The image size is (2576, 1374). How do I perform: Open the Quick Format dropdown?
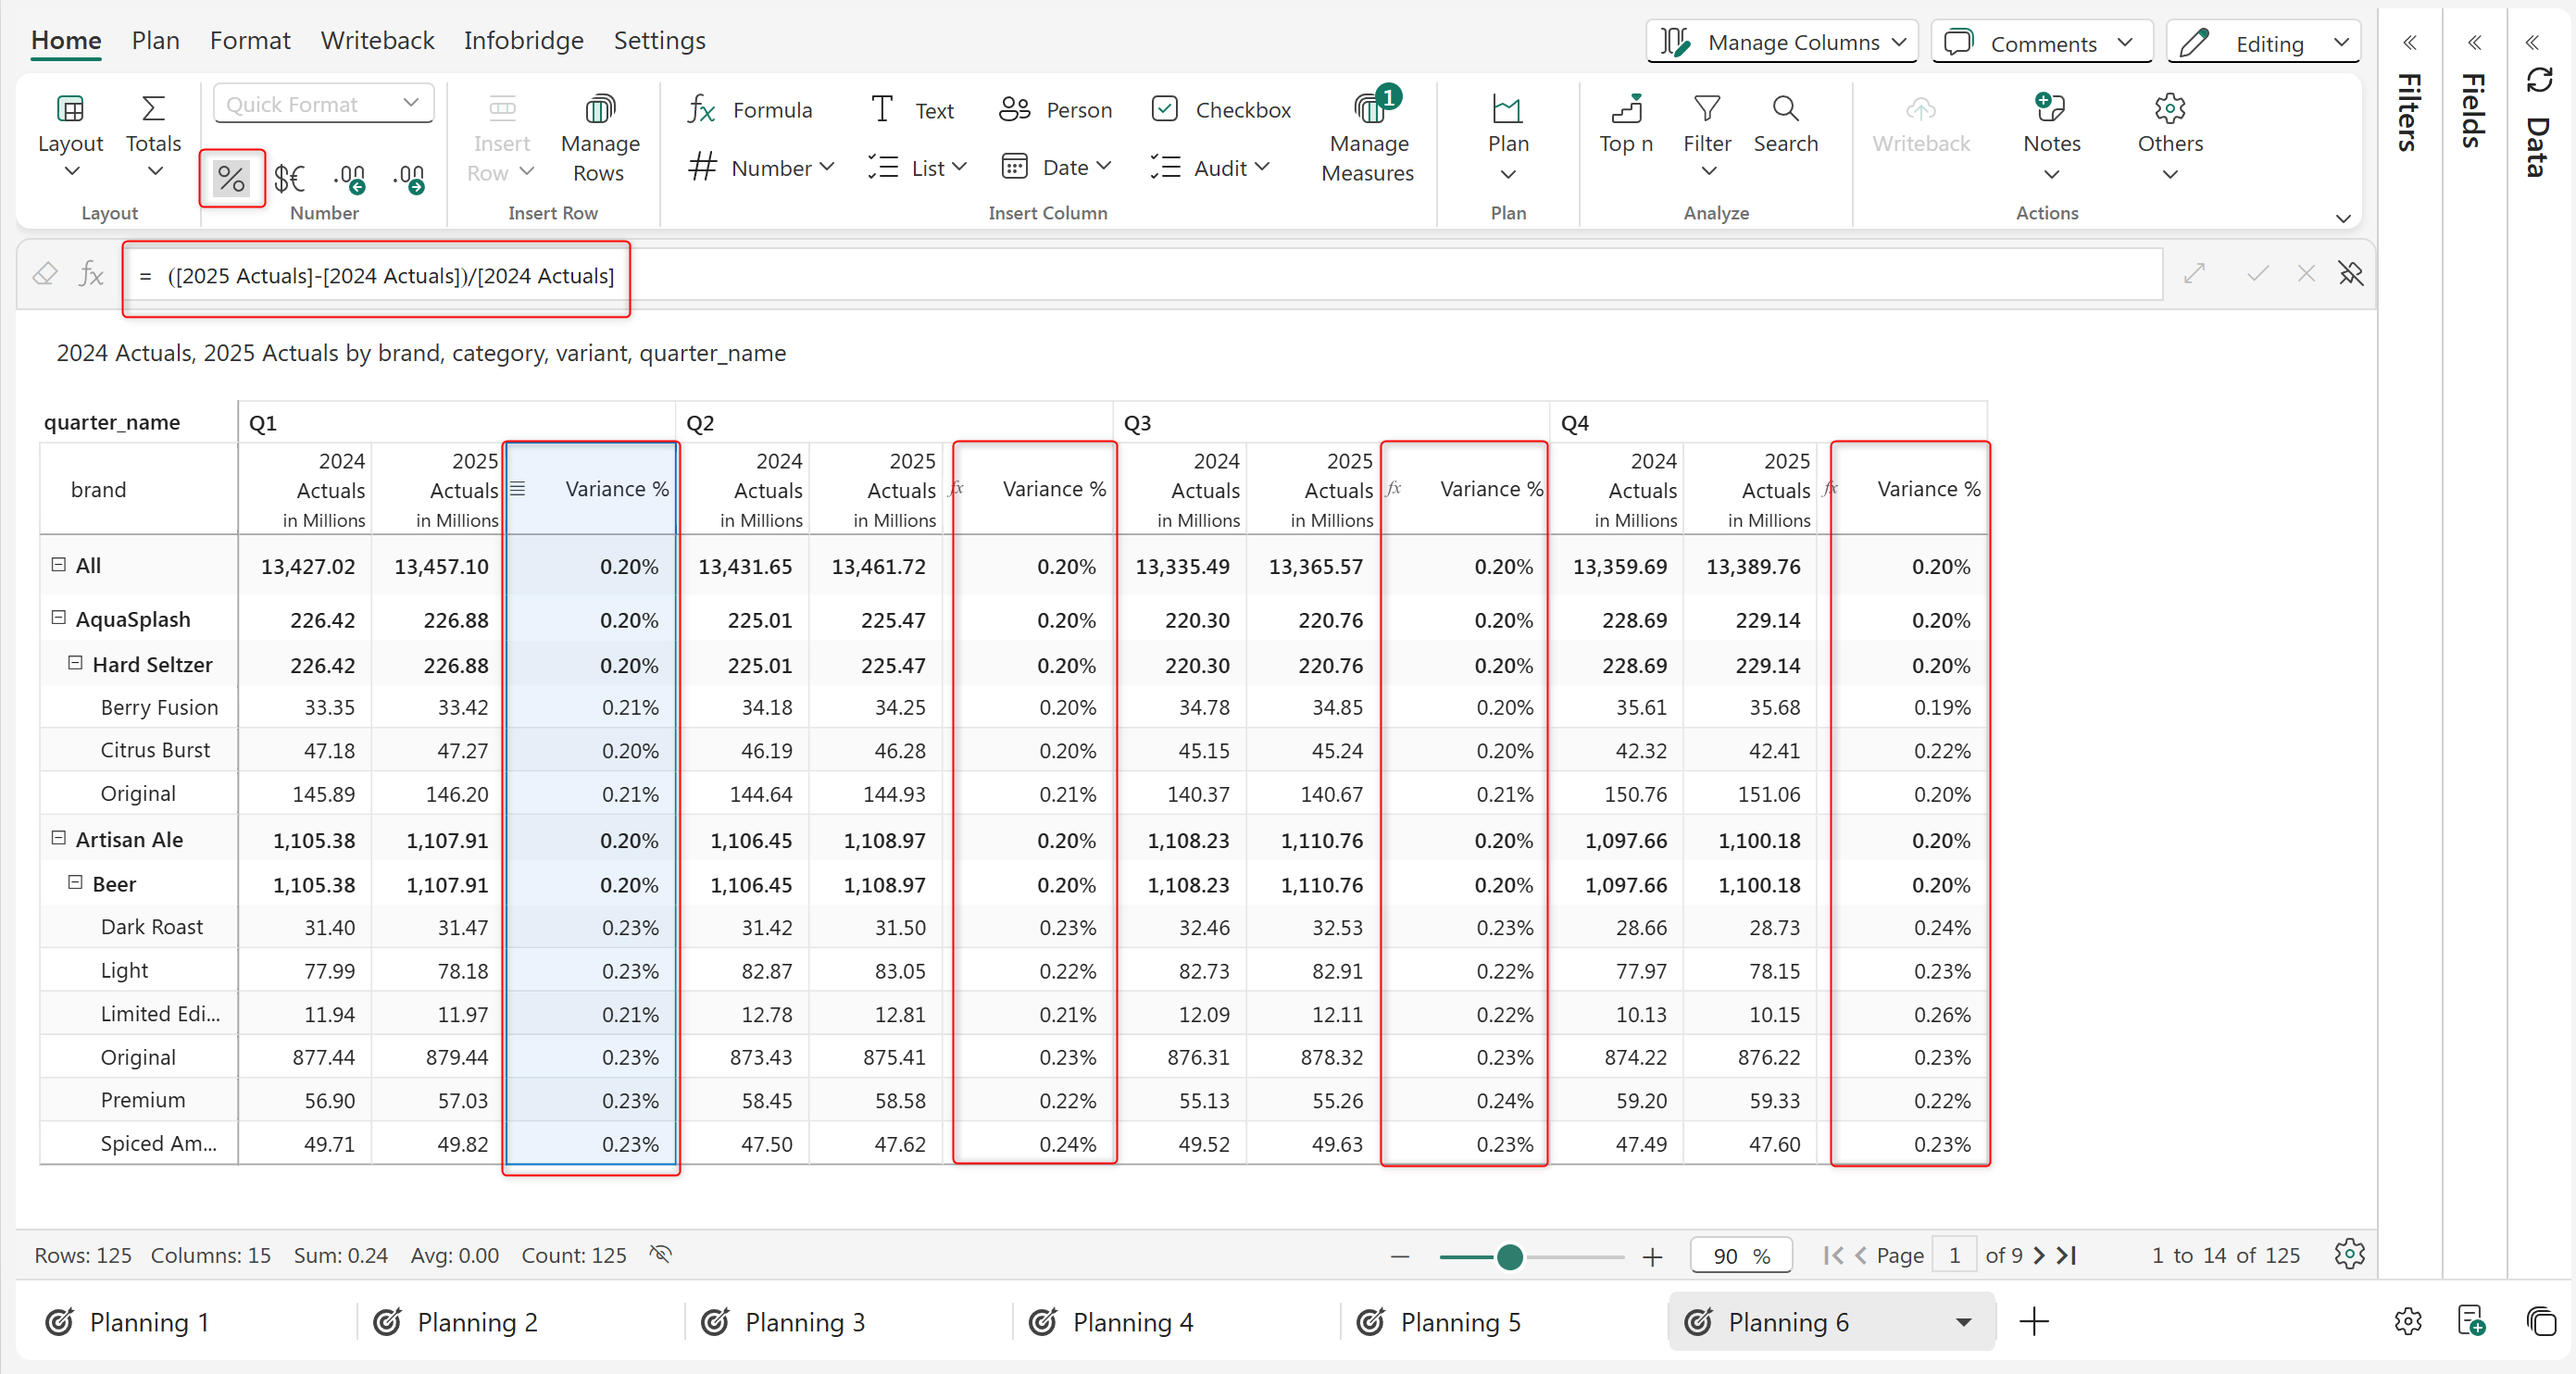323,104
